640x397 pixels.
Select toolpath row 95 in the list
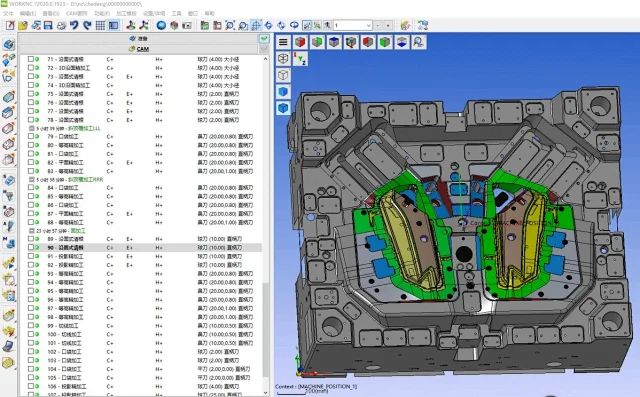[x=141, y=291]
